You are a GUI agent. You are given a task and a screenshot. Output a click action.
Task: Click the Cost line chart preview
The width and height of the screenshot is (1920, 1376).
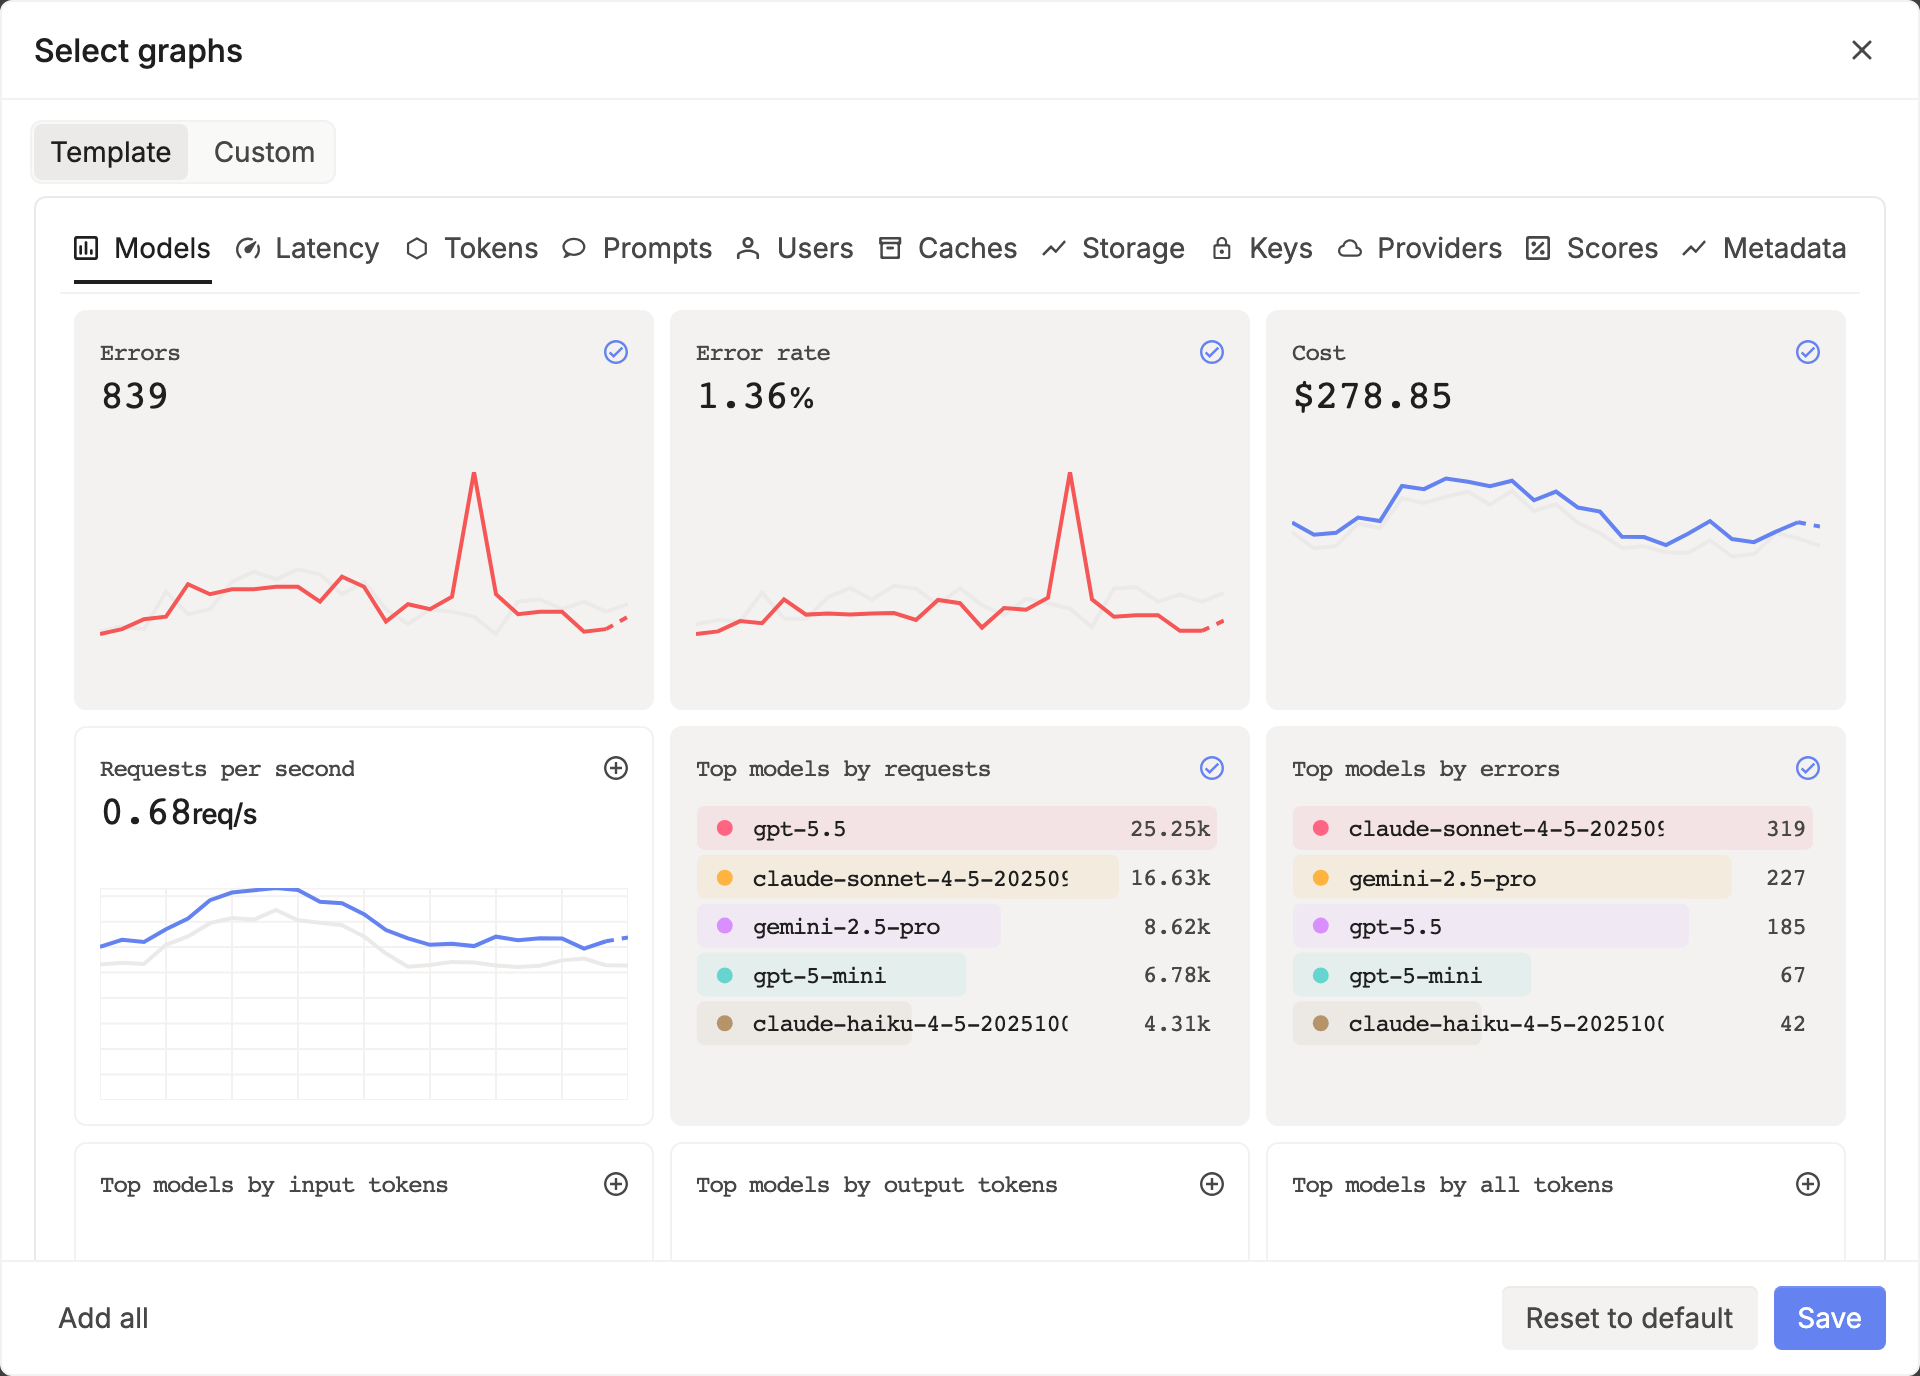1556,516
